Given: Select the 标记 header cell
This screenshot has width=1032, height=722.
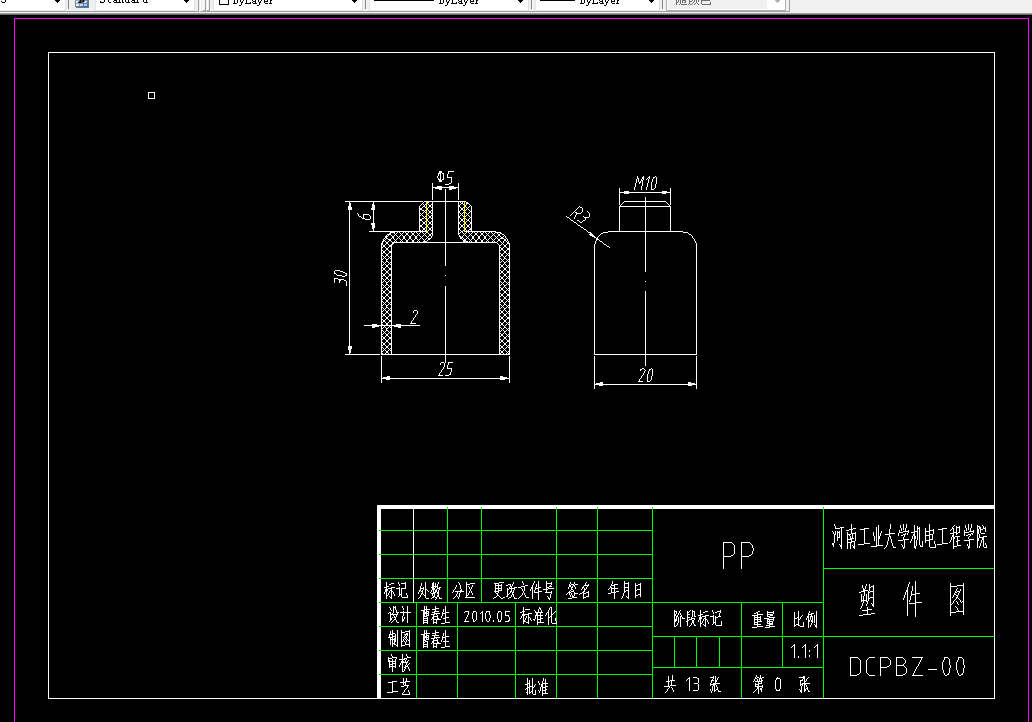Looking at the screenshot, I should pos(396,590).
